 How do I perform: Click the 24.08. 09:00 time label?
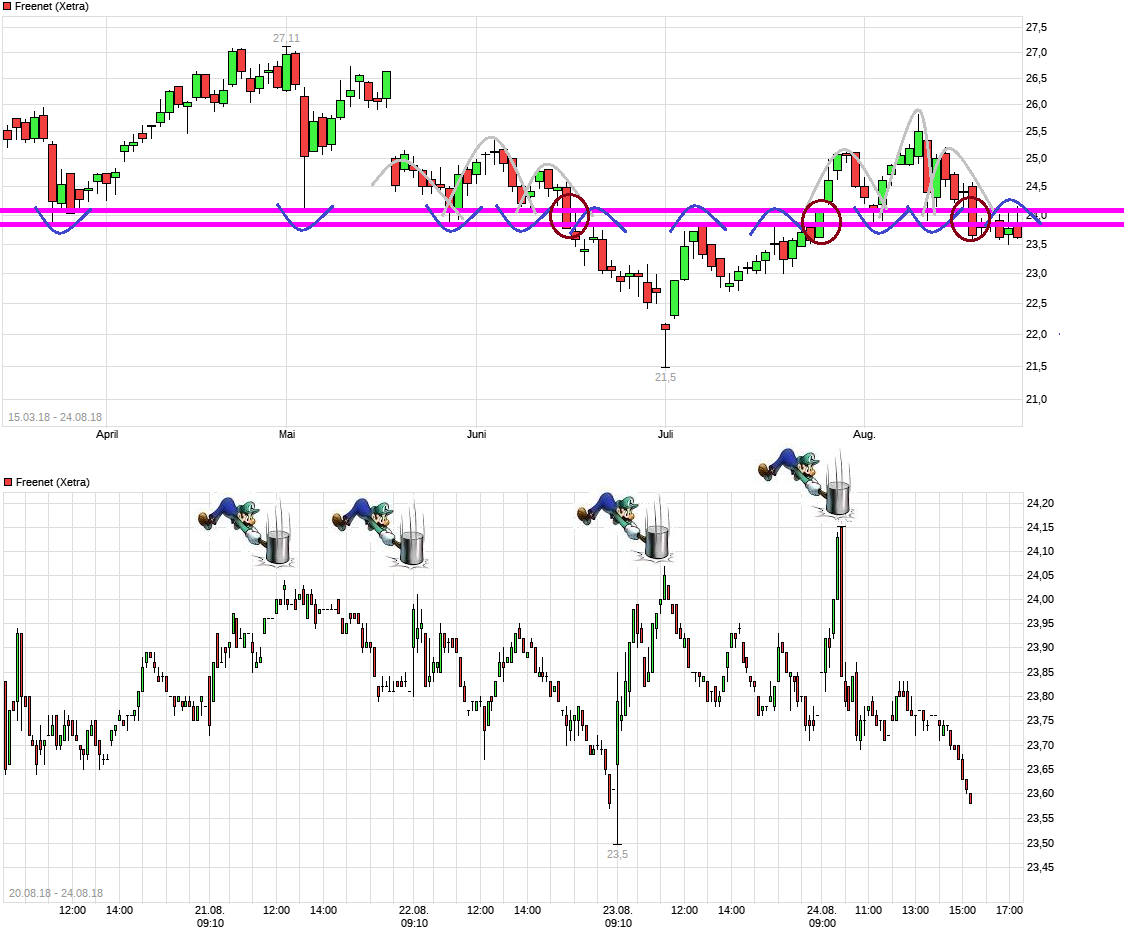(x=821, y=917)
